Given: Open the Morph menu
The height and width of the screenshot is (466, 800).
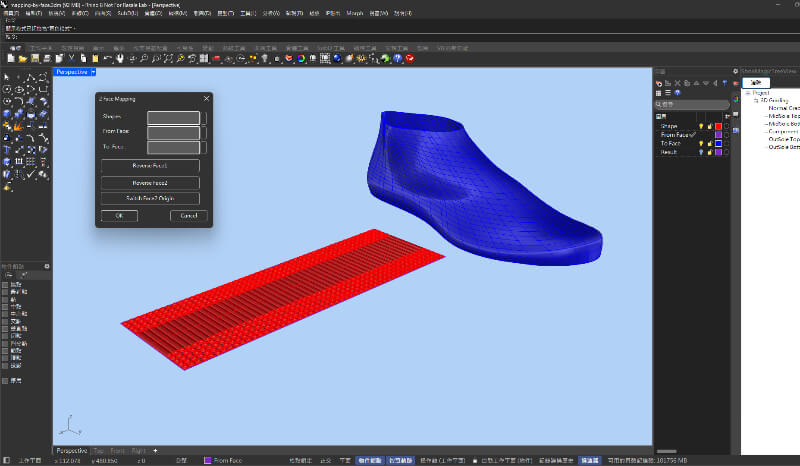Looking at the screenshot, I should pyautogui.click(x=355, y=14).
